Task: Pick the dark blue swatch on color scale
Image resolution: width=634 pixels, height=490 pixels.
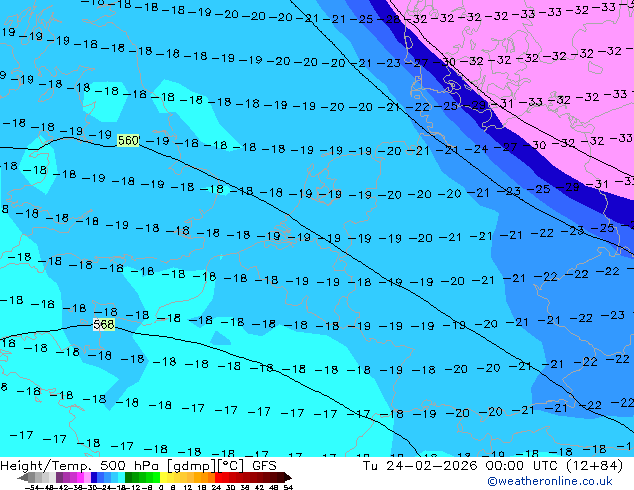Action: click(94, 477)
